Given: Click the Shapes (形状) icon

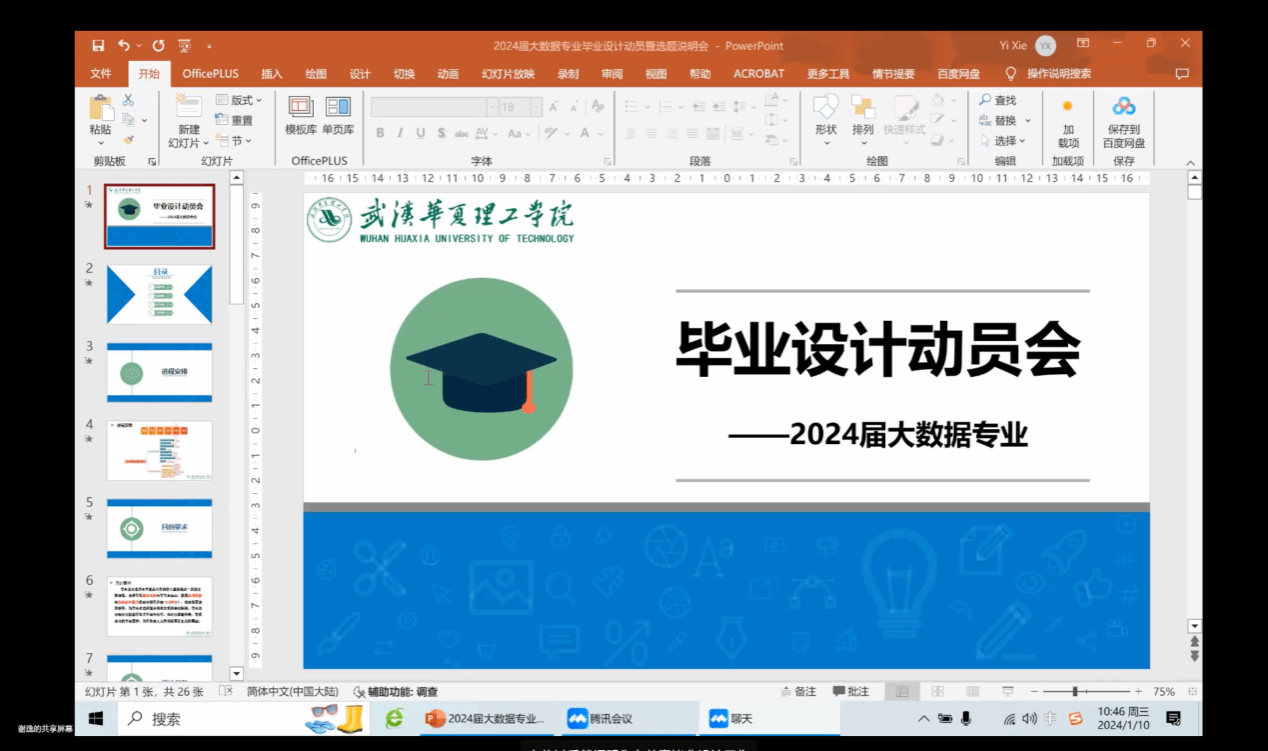Looking at the screenshot, I should (x=825, y=109).
